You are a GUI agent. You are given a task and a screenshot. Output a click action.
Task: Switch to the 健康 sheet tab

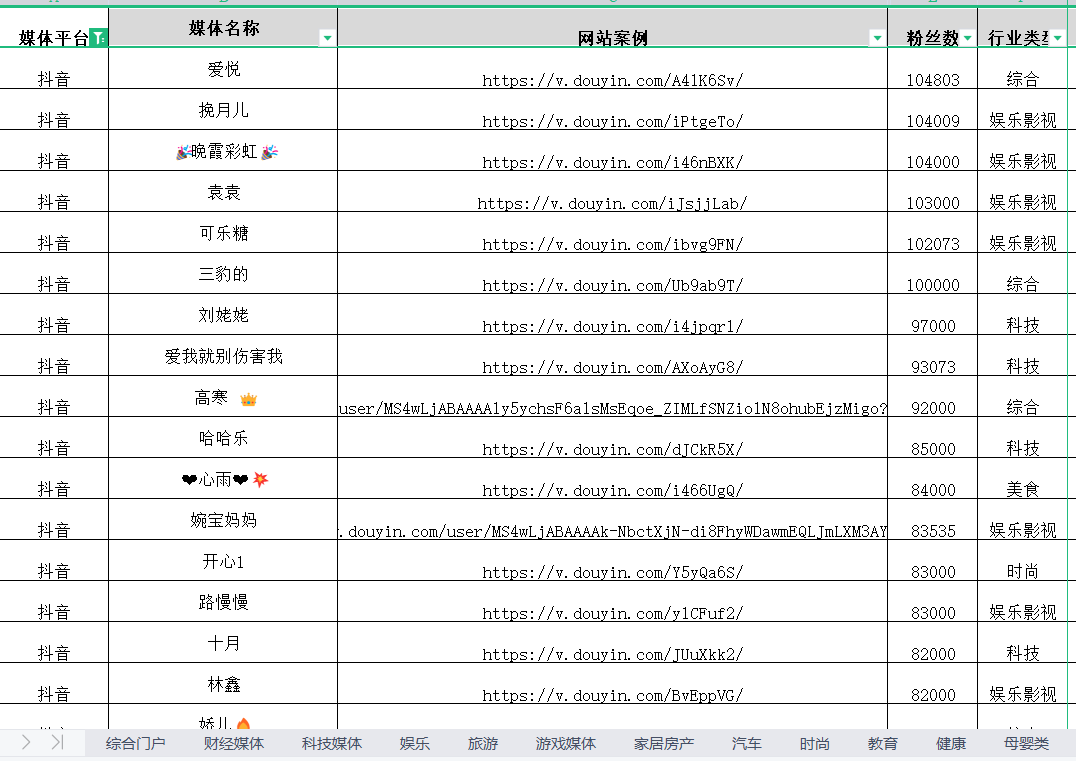(950, 743)
